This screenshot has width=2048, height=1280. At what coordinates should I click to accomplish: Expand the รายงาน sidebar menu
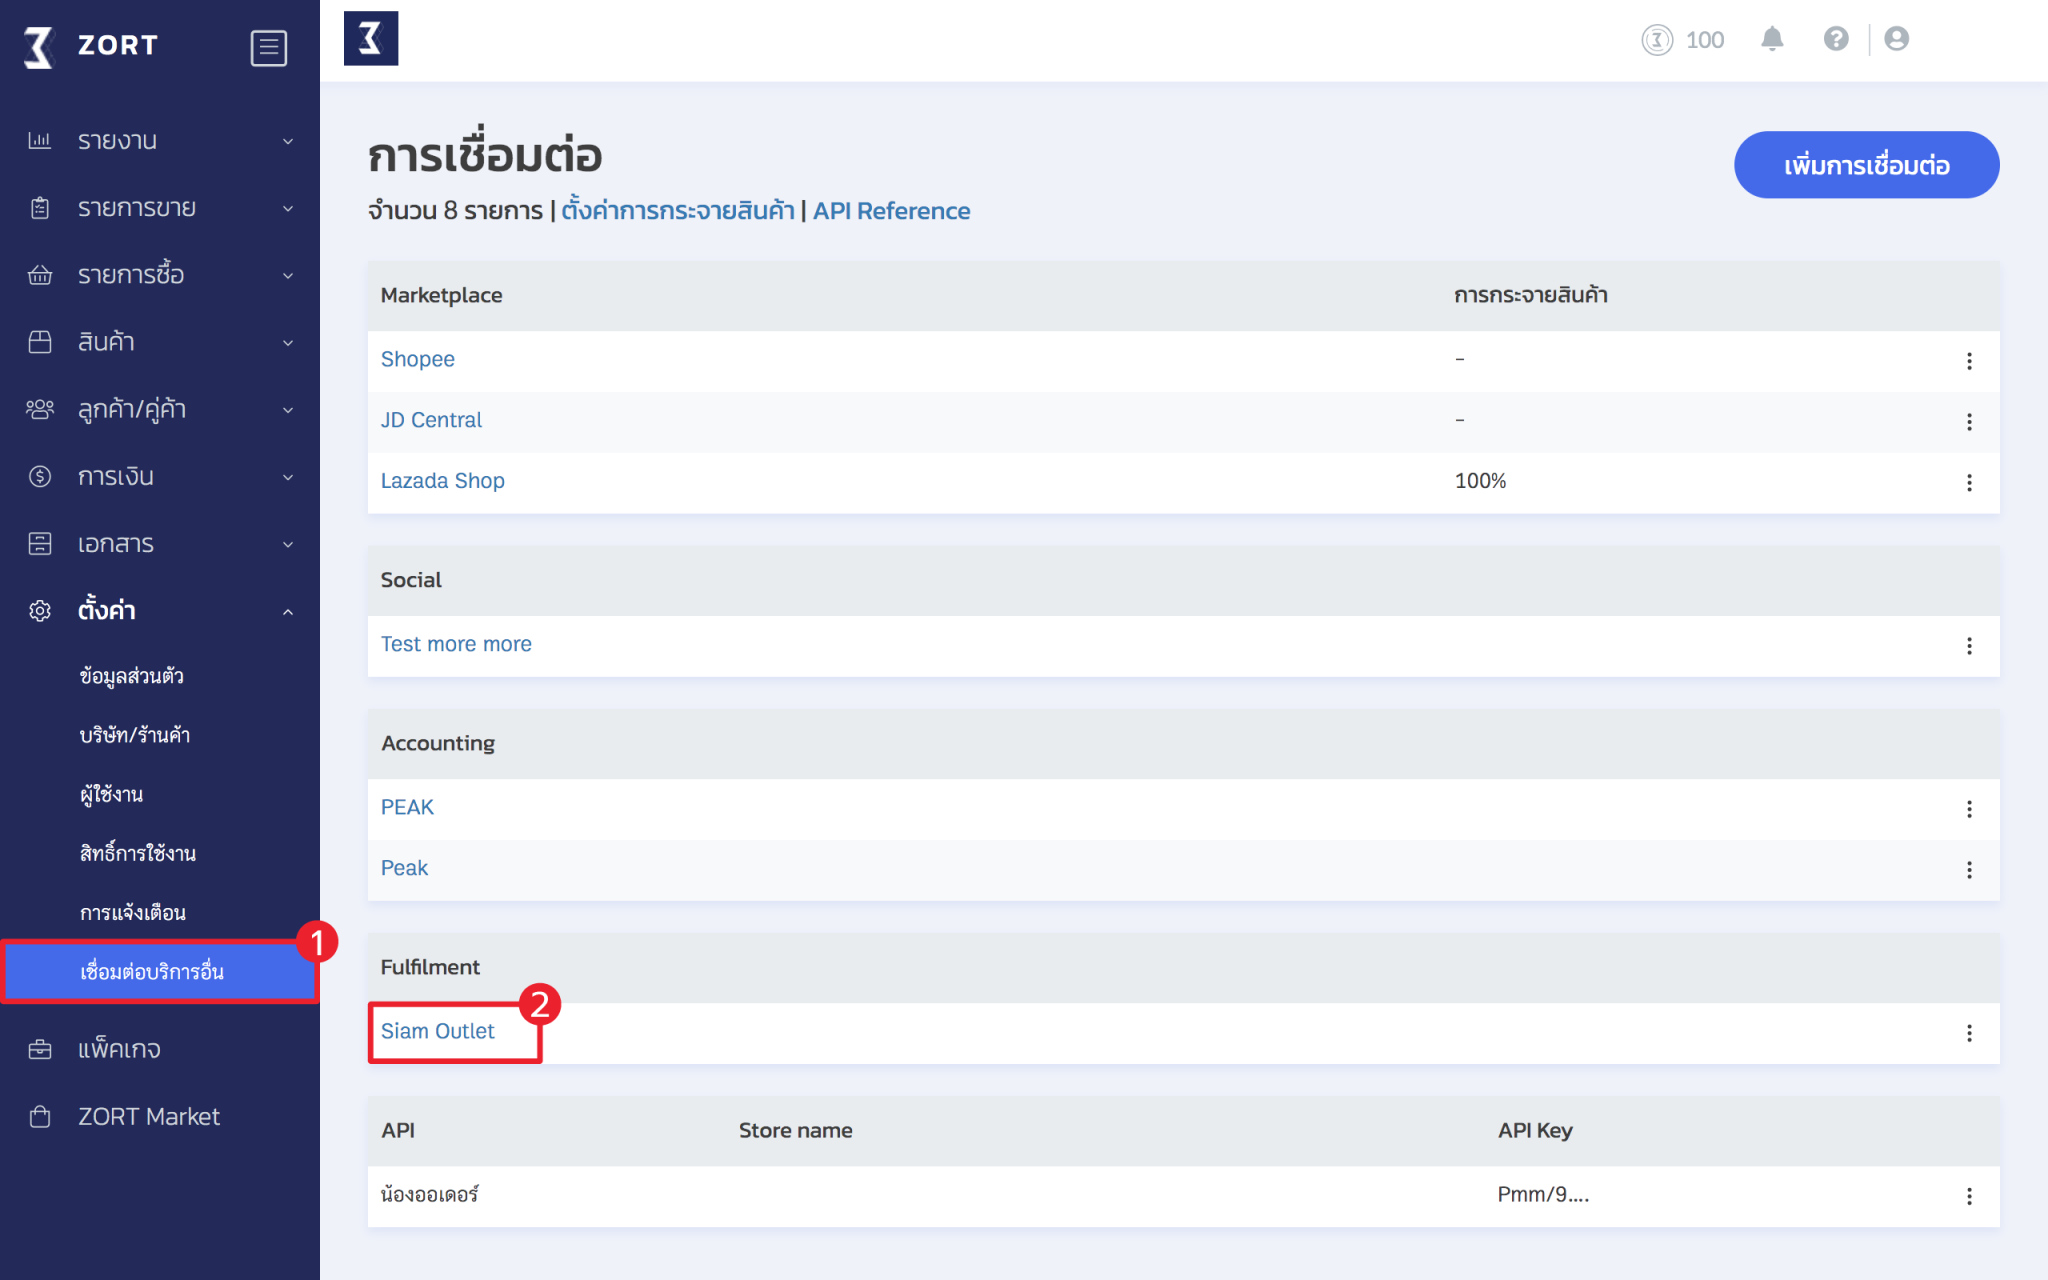(160, 141)
